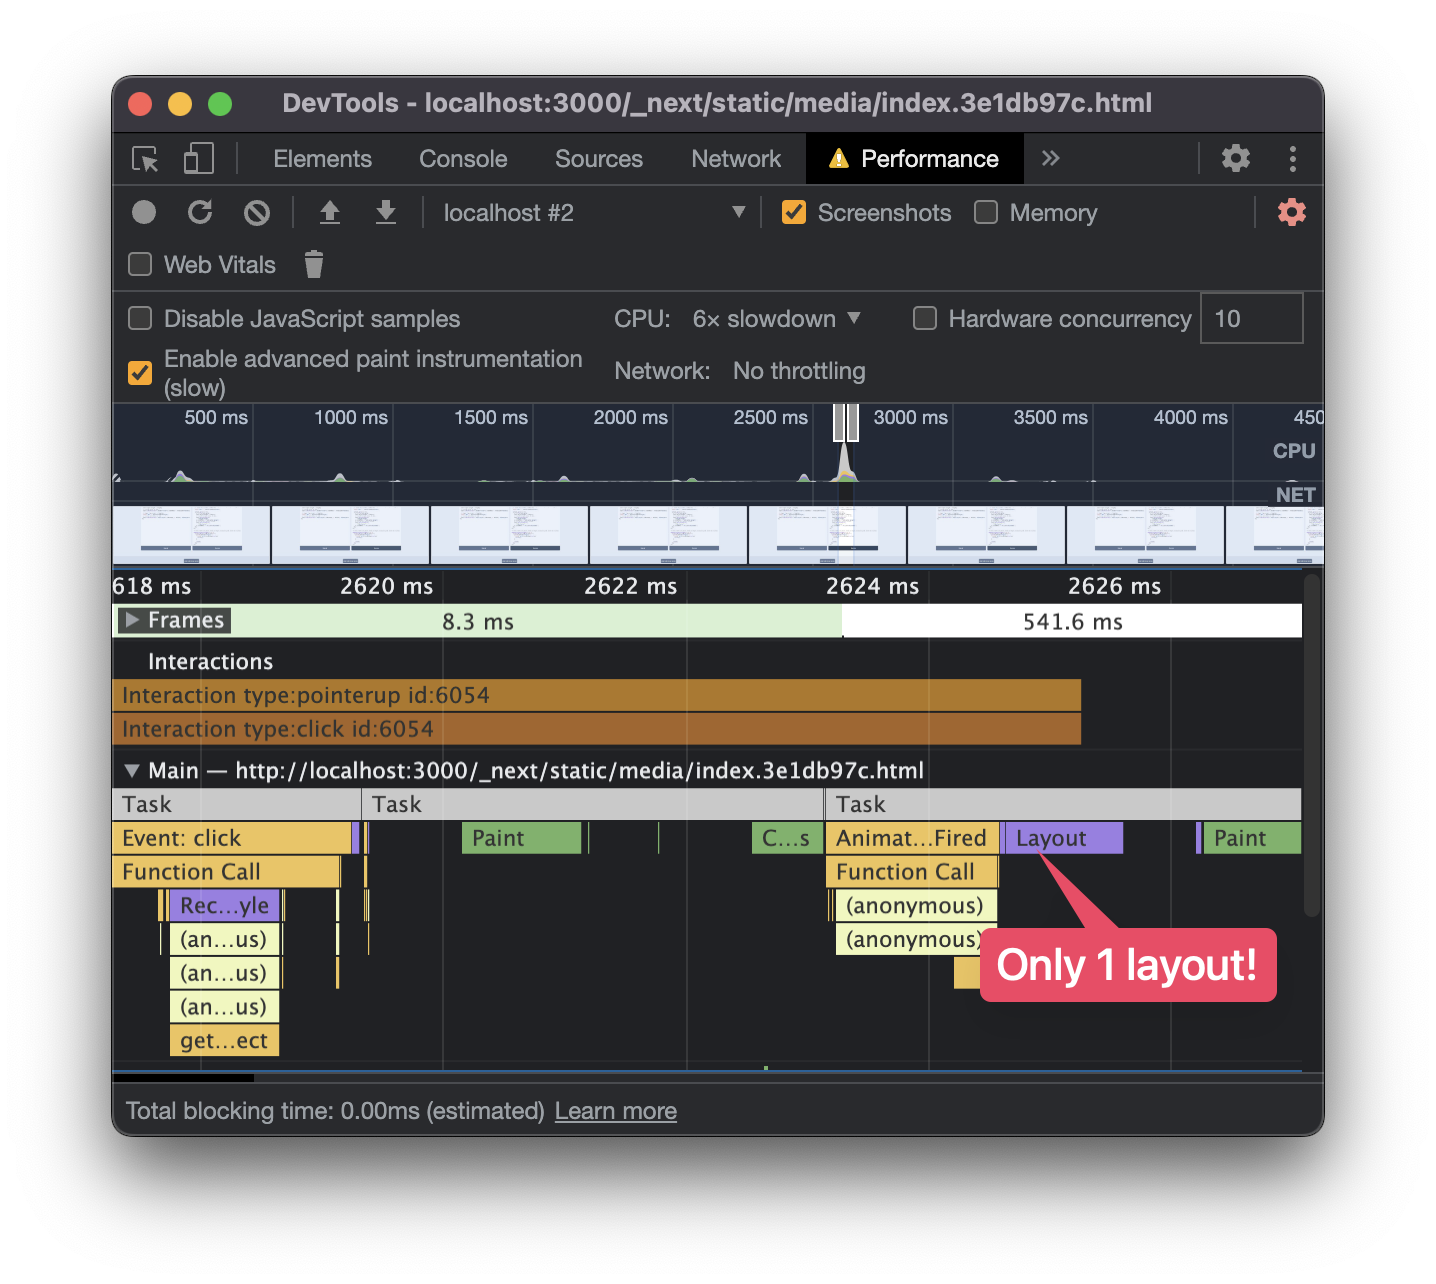Collapse the Main thread track
This screenshot has width=1436, height=1284.
coord(132,770)
